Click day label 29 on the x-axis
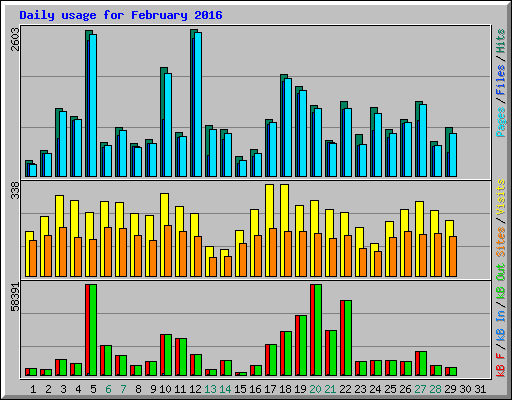512x400 pixels. pos(450,389)
